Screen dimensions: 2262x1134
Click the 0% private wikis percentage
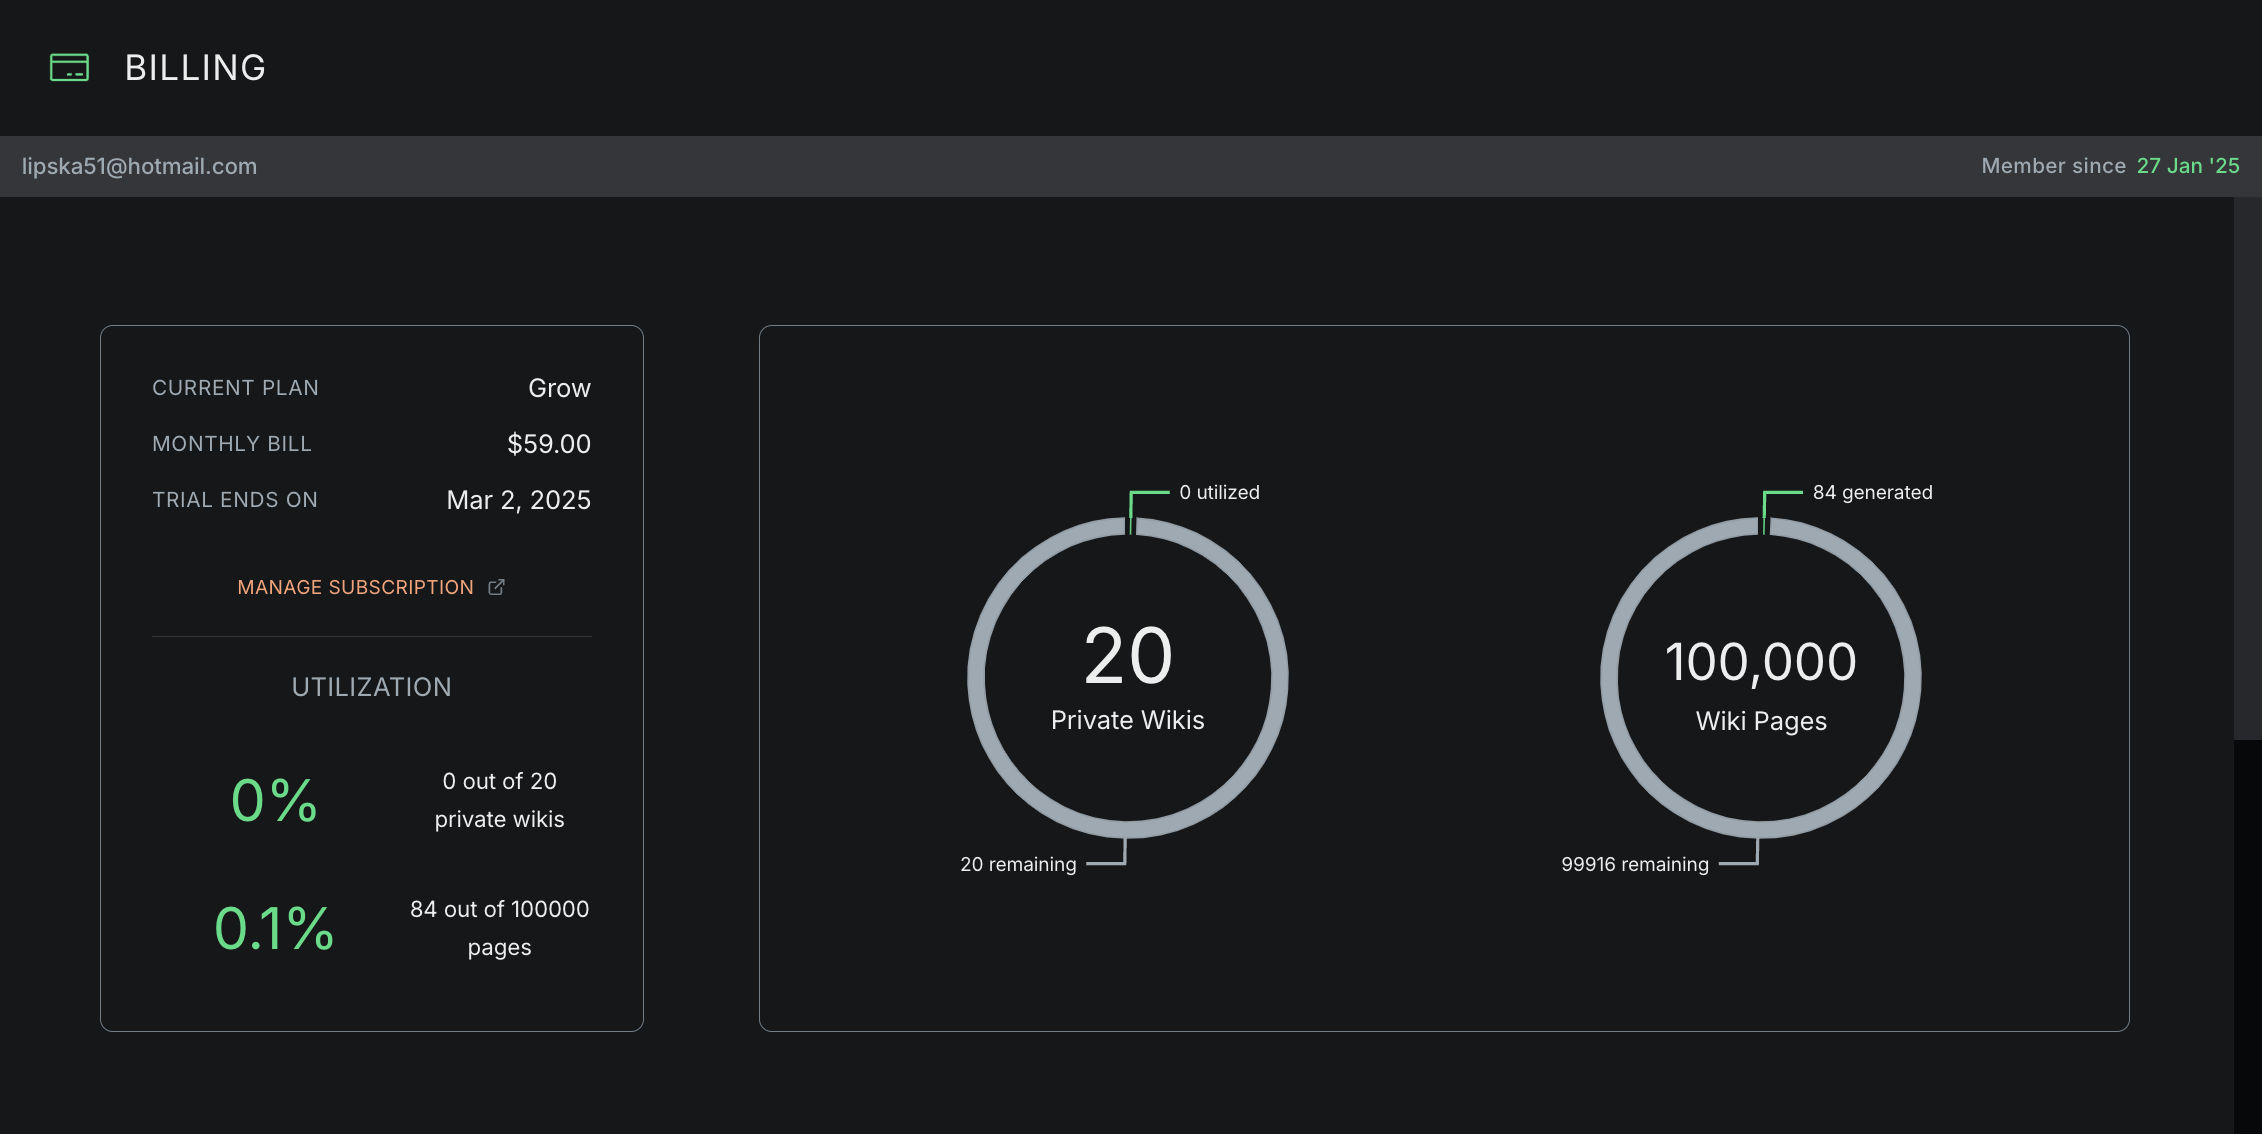point(274,800)
